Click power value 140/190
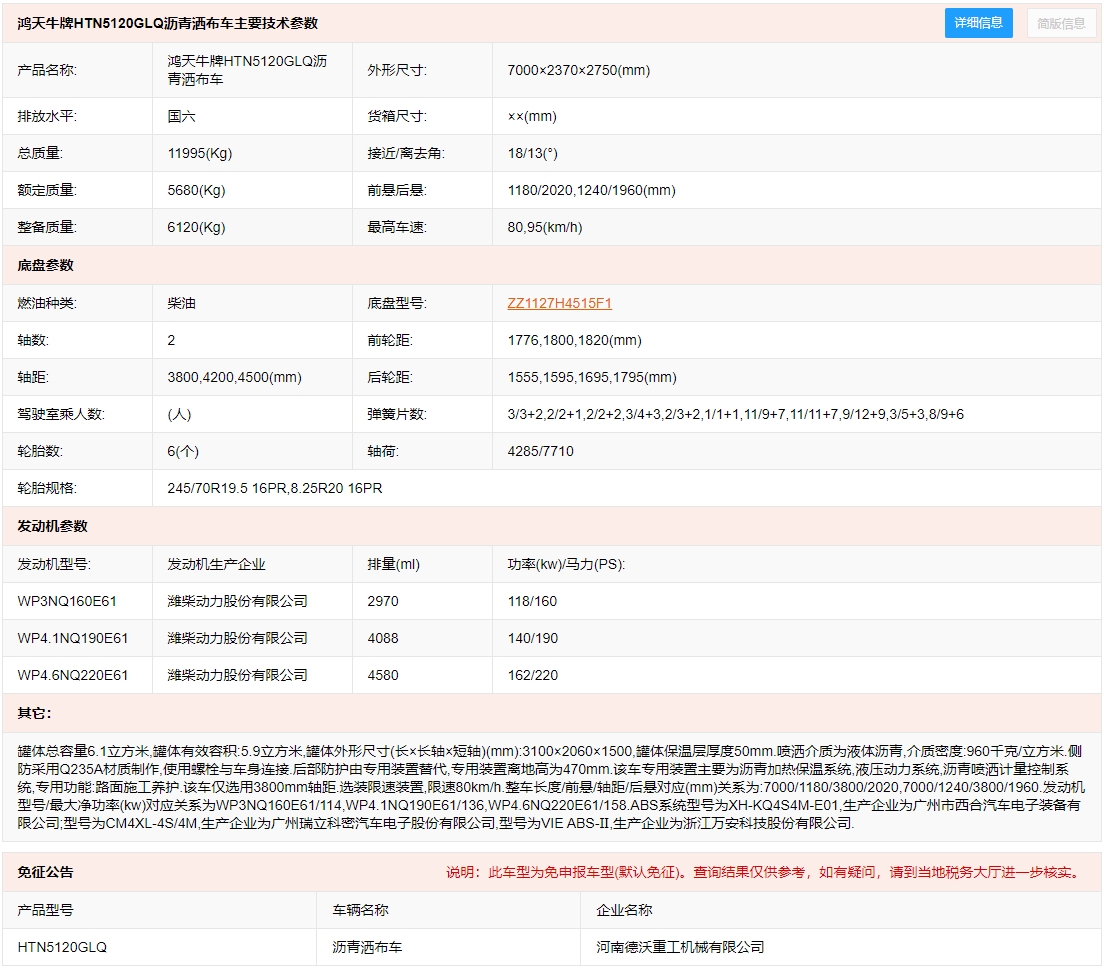Screen dimensions: 1104x968 (x=533, y=639)
